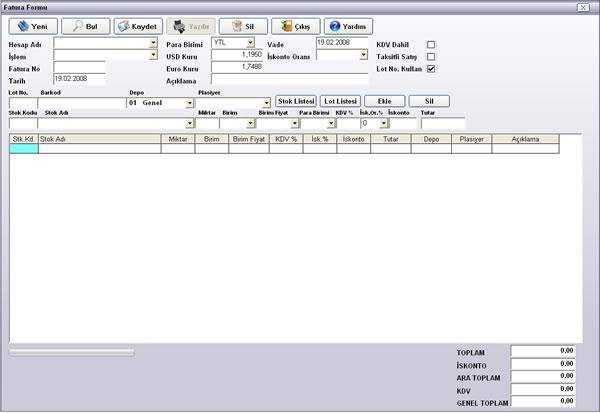Click the Yazdır print button
The height and width of the screenshot is (413, 600).
click(x=191, y=26)
